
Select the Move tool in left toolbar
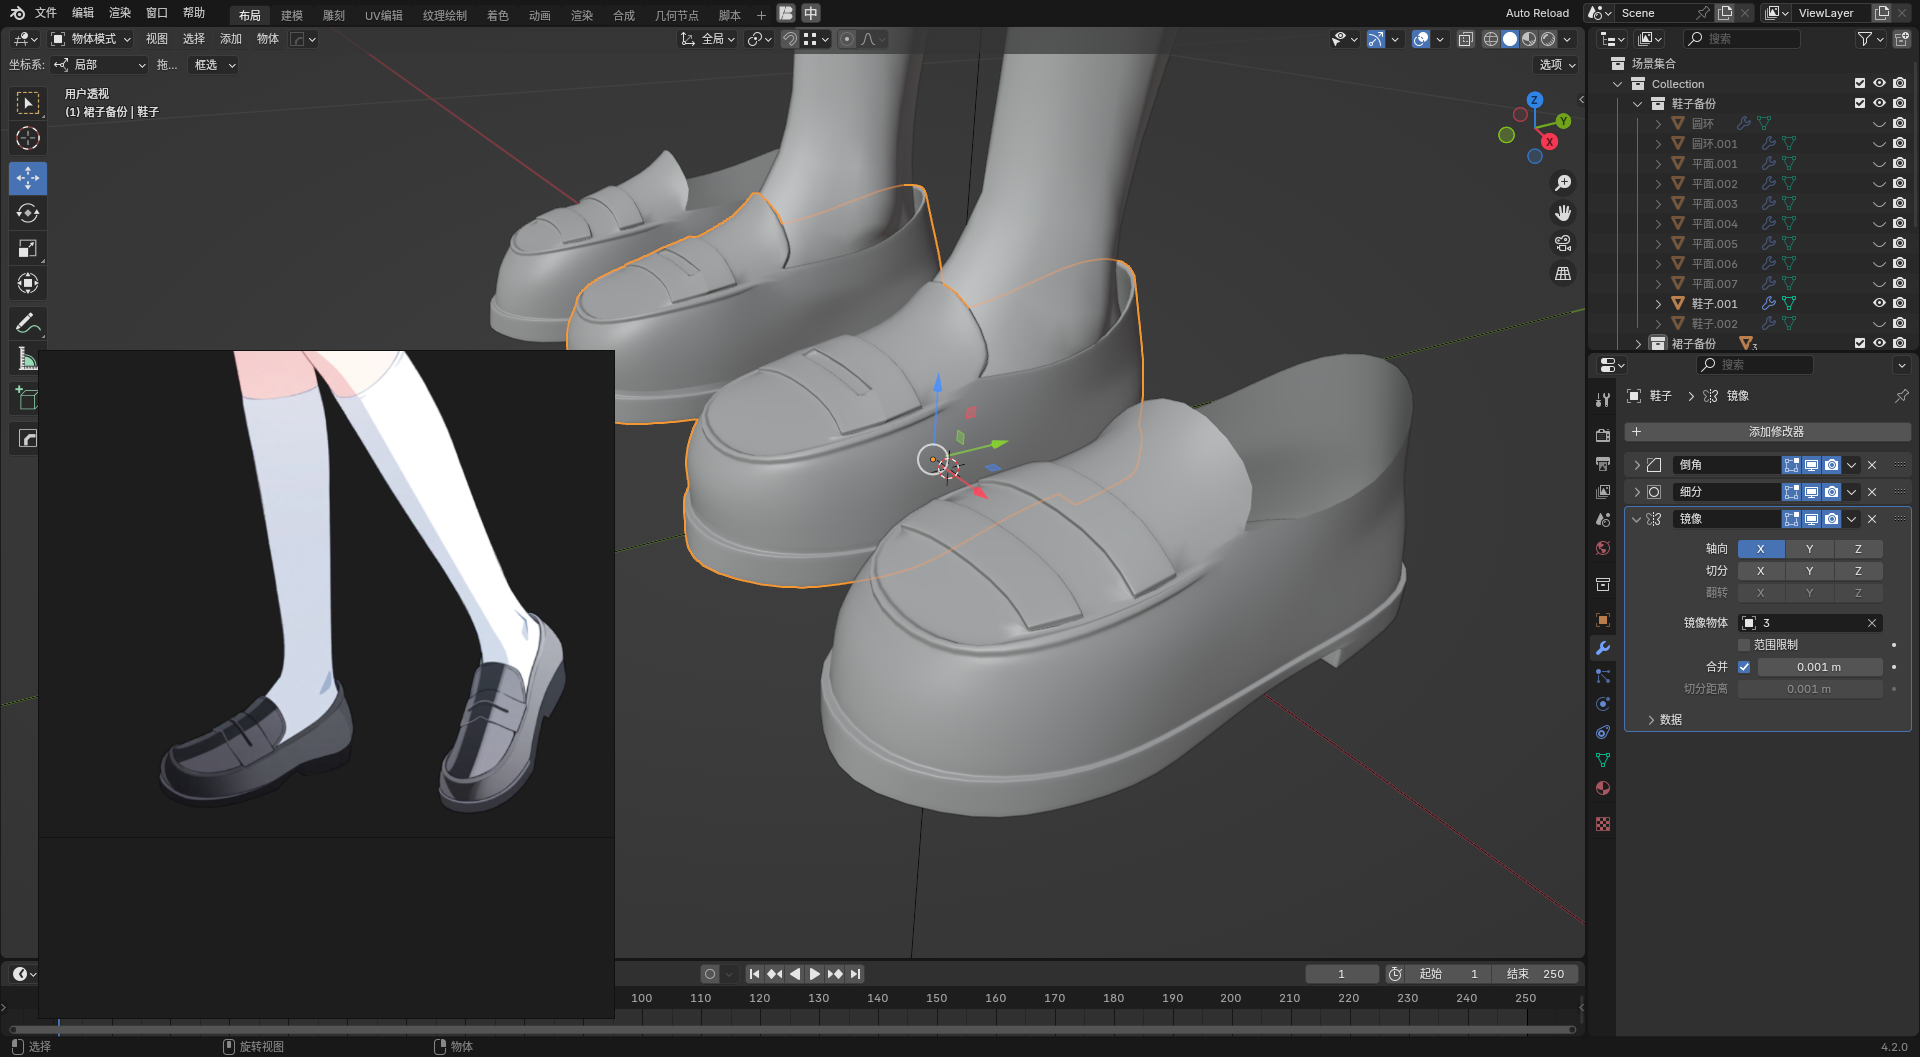tap(28, 179)
